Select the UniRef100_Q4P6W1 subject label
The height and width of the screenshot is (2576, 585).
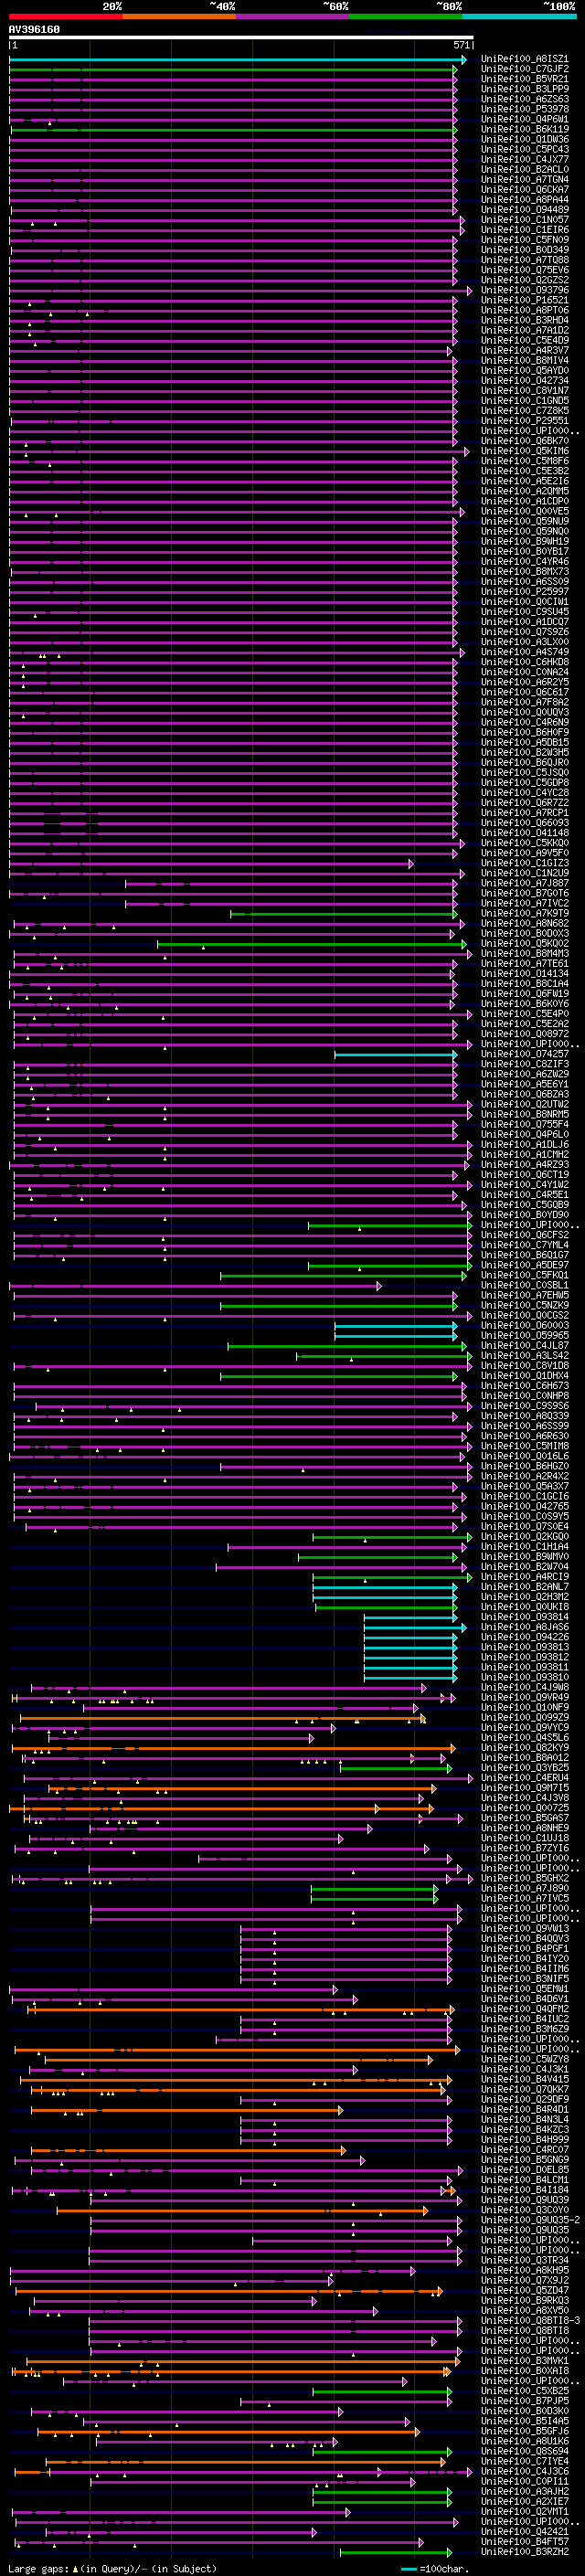[525, 119]
